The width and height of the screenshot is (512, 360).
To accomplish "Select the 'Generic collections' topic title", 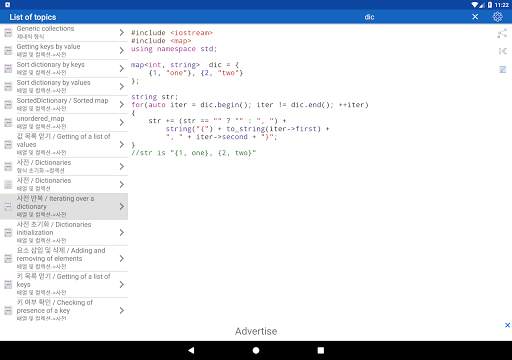I will click(x=45, y=29).
